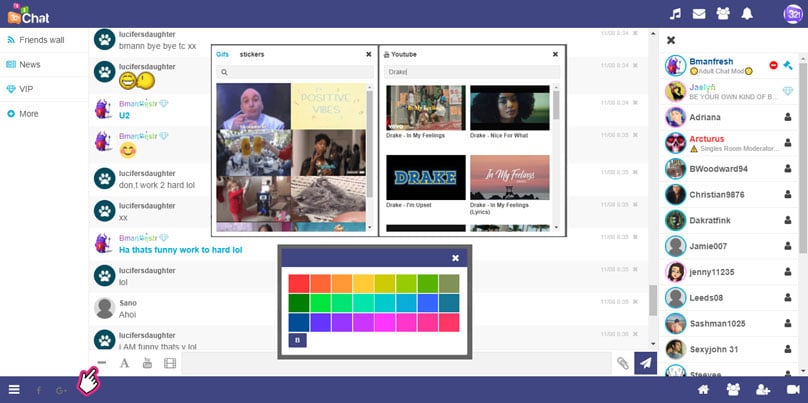Click the notifications bell icon
The width and height of the screenshot is (808, 403).
pos(746,14)
